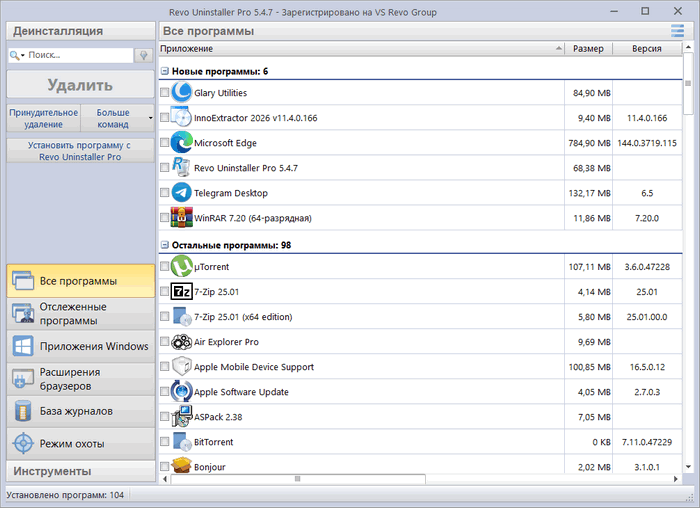This screenshot has width=700, height=508.
Task: Click the Air Explorer Pro icon
Action: [x=181, y=342]
